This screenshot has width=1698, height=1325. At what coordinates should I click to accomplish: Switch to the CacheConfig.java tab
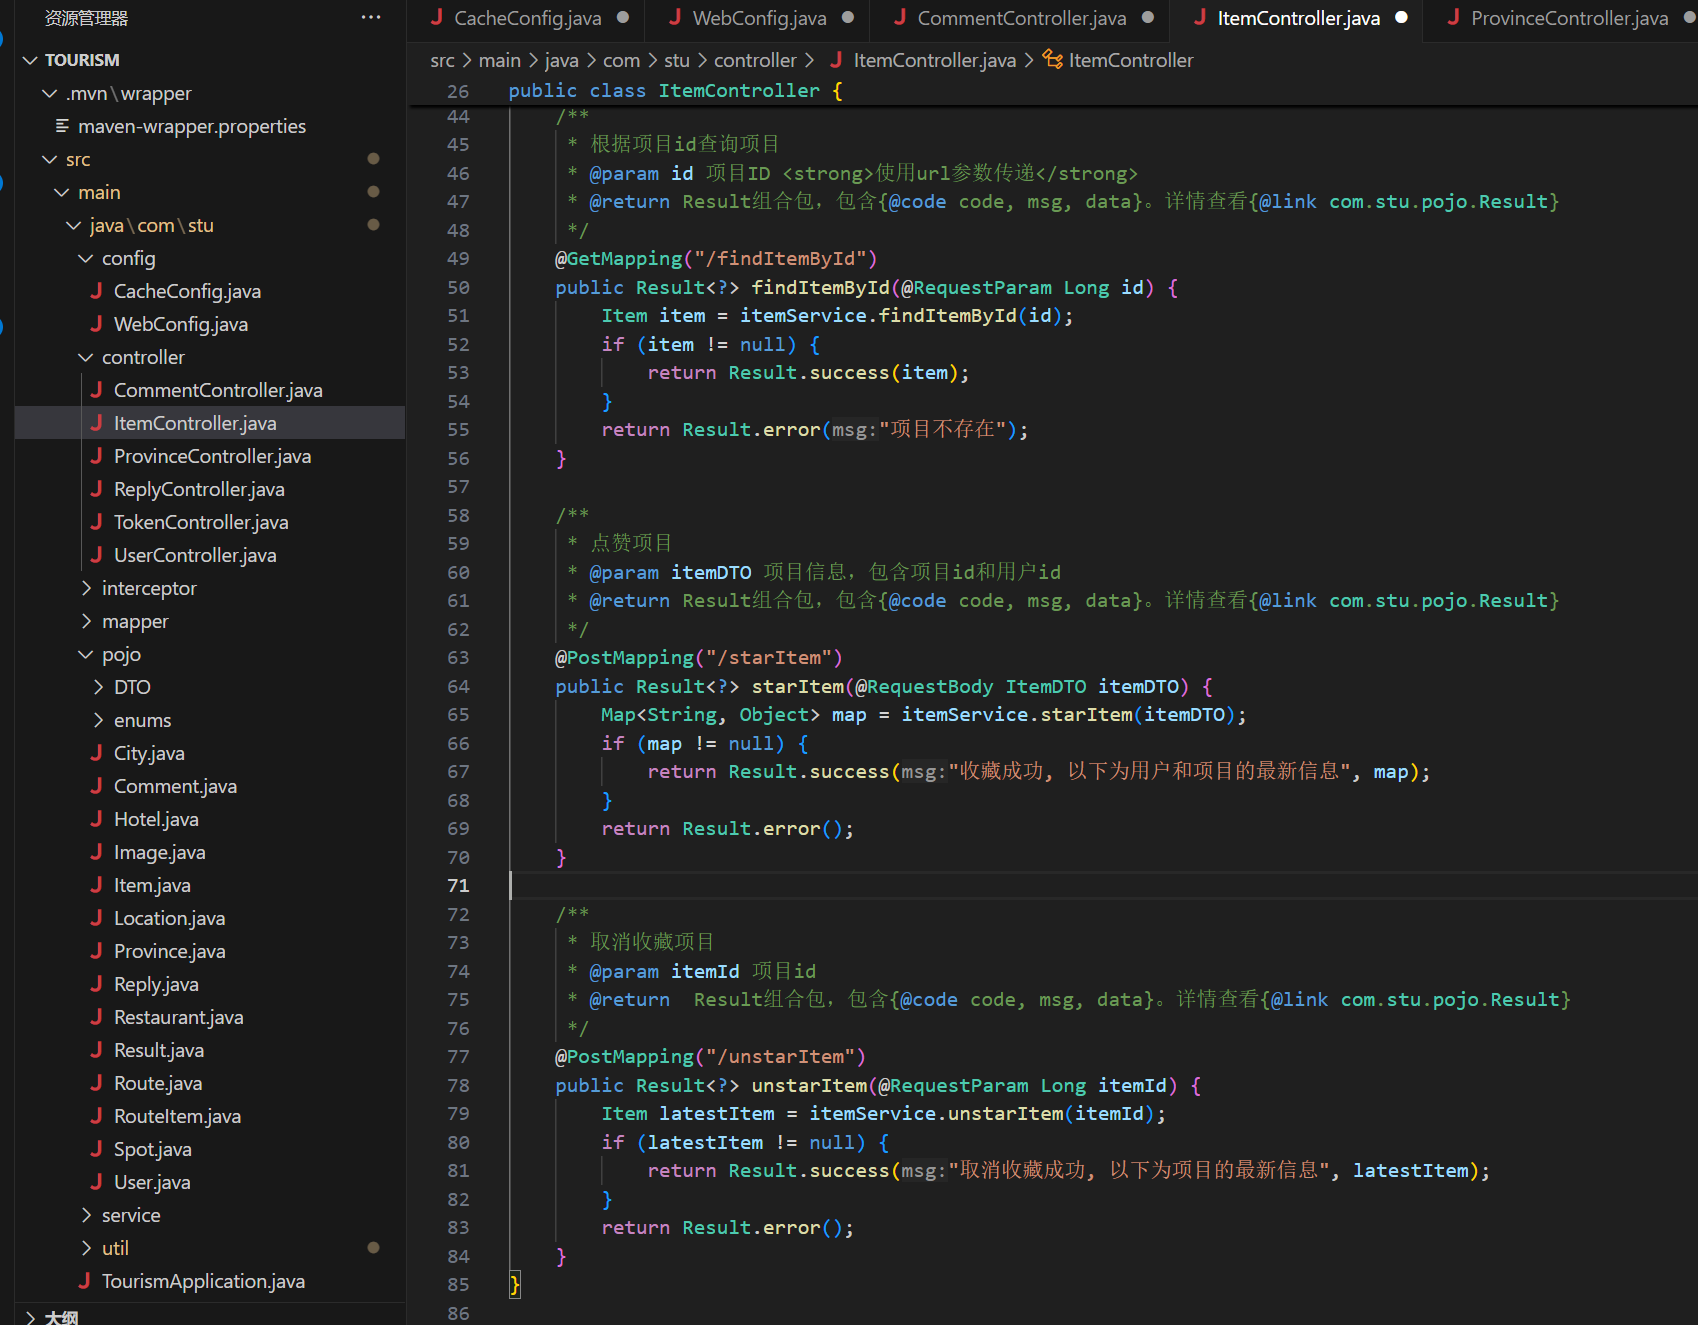(527, 18)
